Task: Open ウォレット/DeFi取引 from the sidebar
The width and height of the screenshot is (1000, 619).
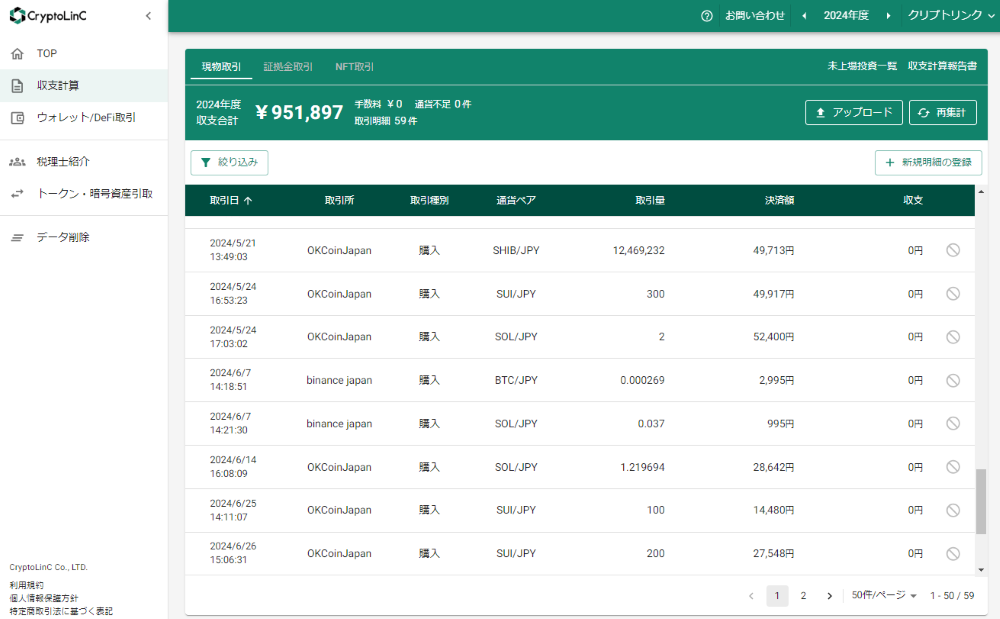Action: click(86, 117)
